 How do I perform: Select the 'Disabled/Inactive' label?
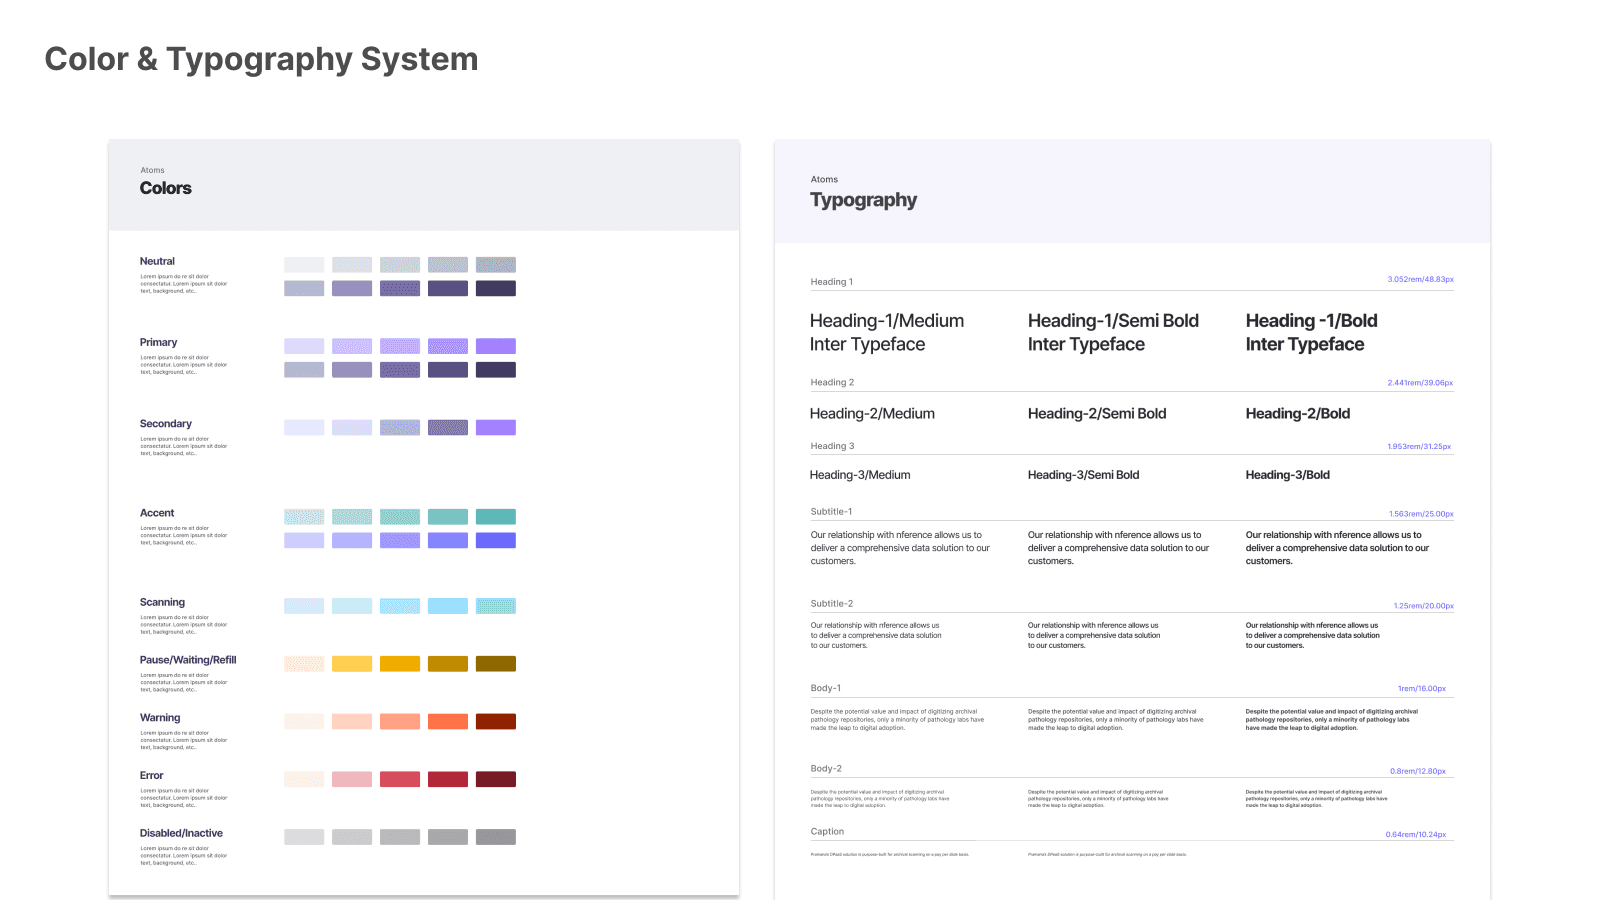click(x=181, y=833)
